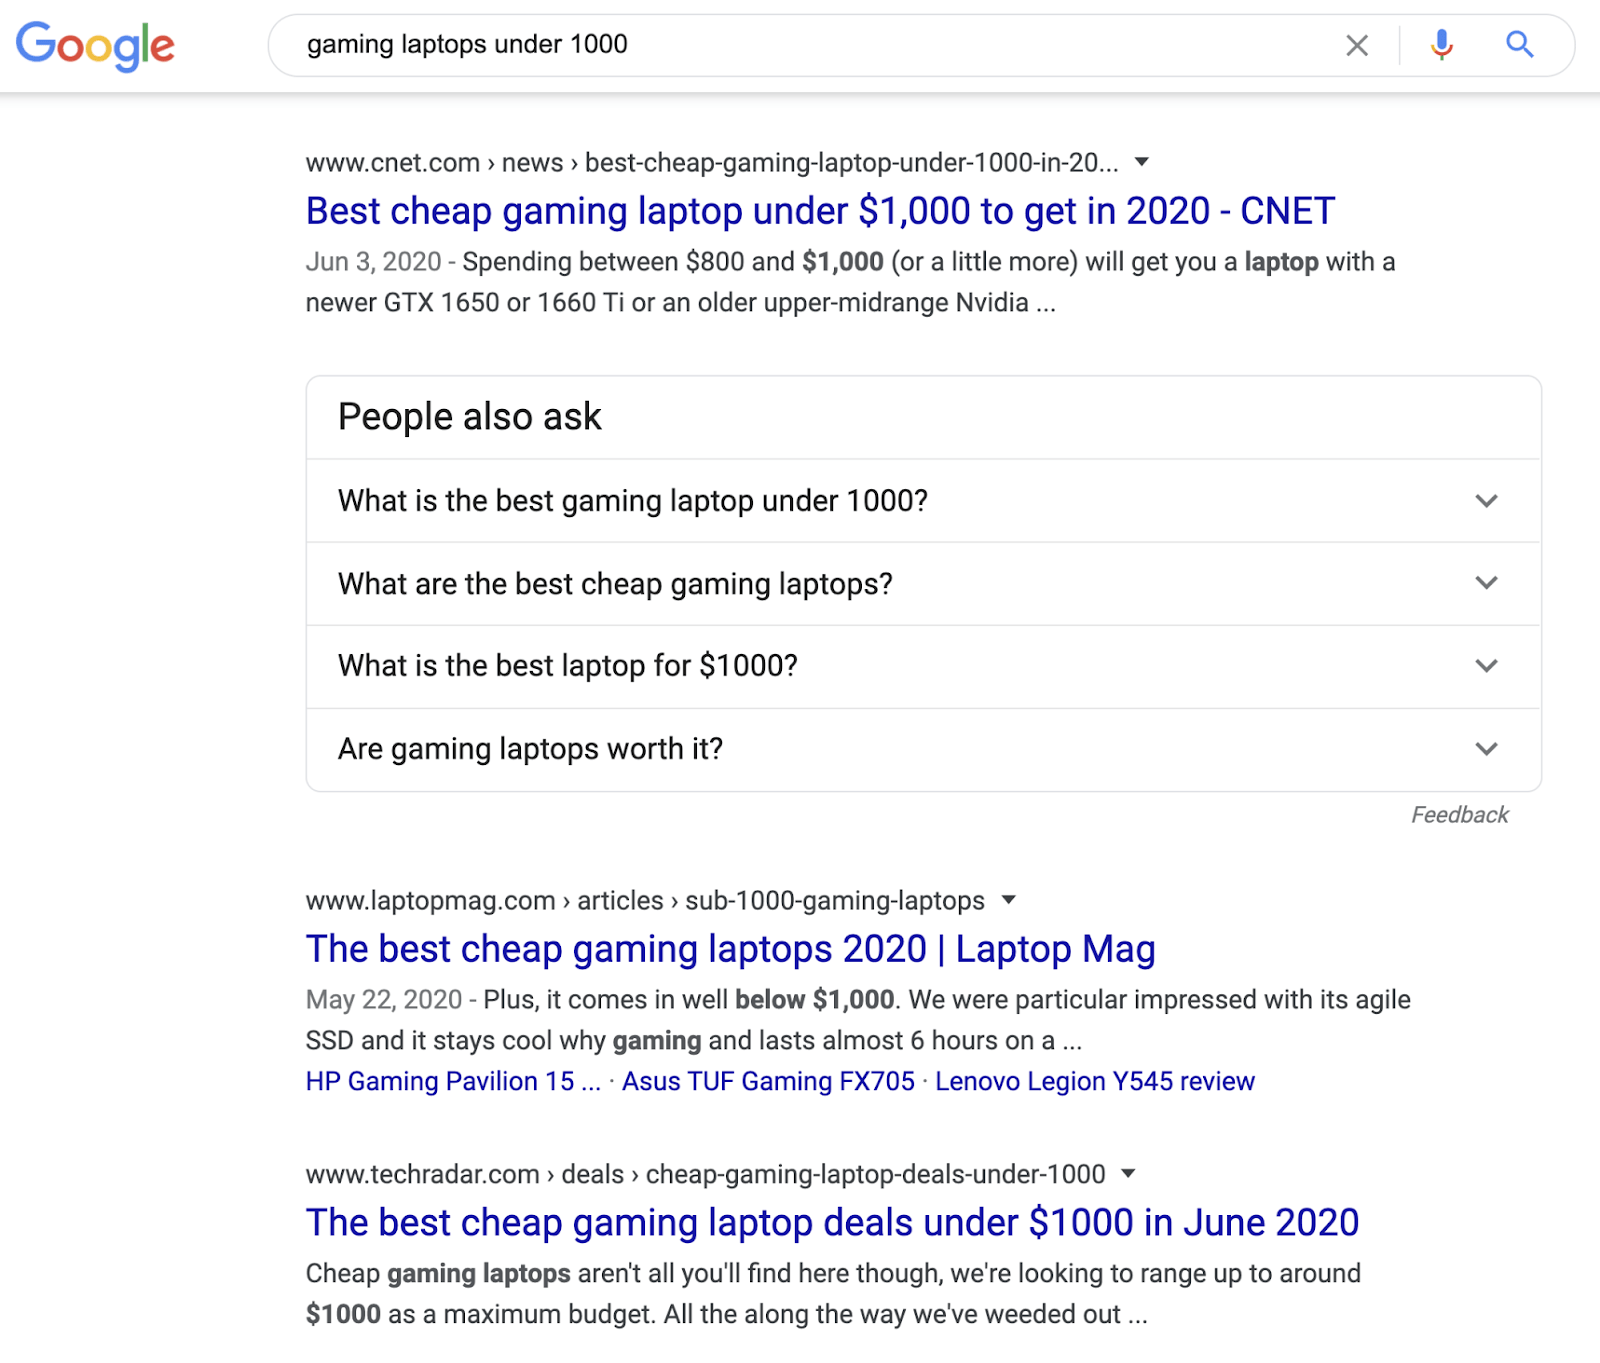The height and width of the screenshot is (1363, 1600).
Task: Open dropdown arrow next to the laptopmag.com URL
Action: (1009, 900)
